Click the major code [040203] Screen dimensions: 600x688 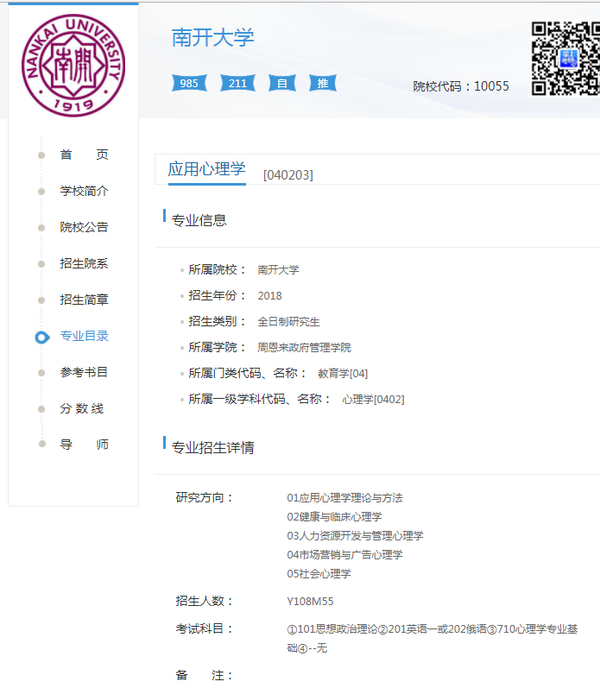pyautogui.click(x=288, y=175)
